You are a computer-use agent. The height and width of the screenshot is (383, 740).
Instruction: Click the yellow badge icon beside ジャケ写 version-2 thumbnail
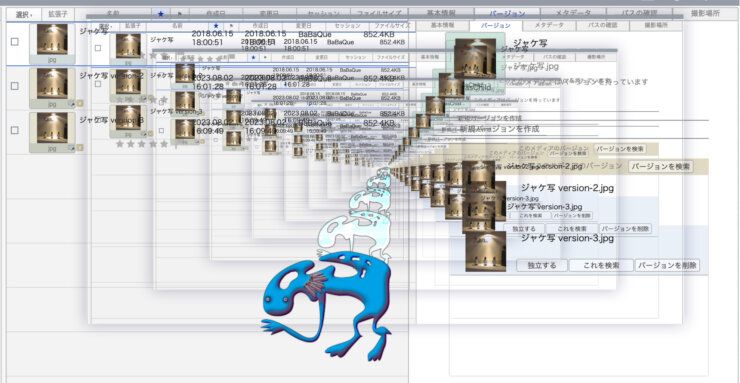click(80, 103)
